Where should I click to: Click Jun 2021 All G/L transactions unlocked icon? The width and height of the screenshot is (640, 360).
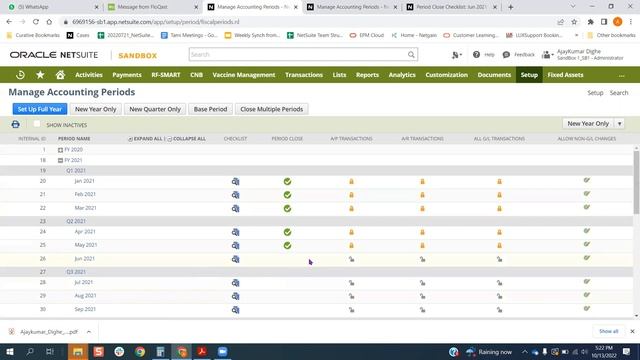pyautogui.click(x=499, y=259)
